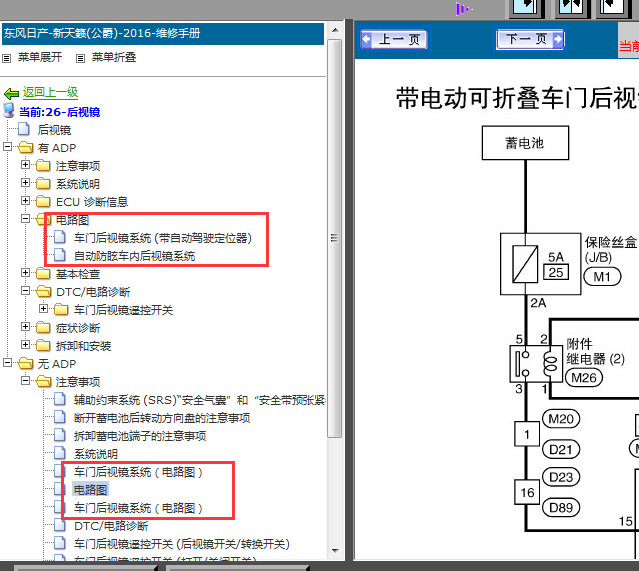Viewport: 639px width, 571px height.
Task: Click the 东风日产-新天籁(公爵)-2016-维修手册 title bar
Action: tap(163, 33)
